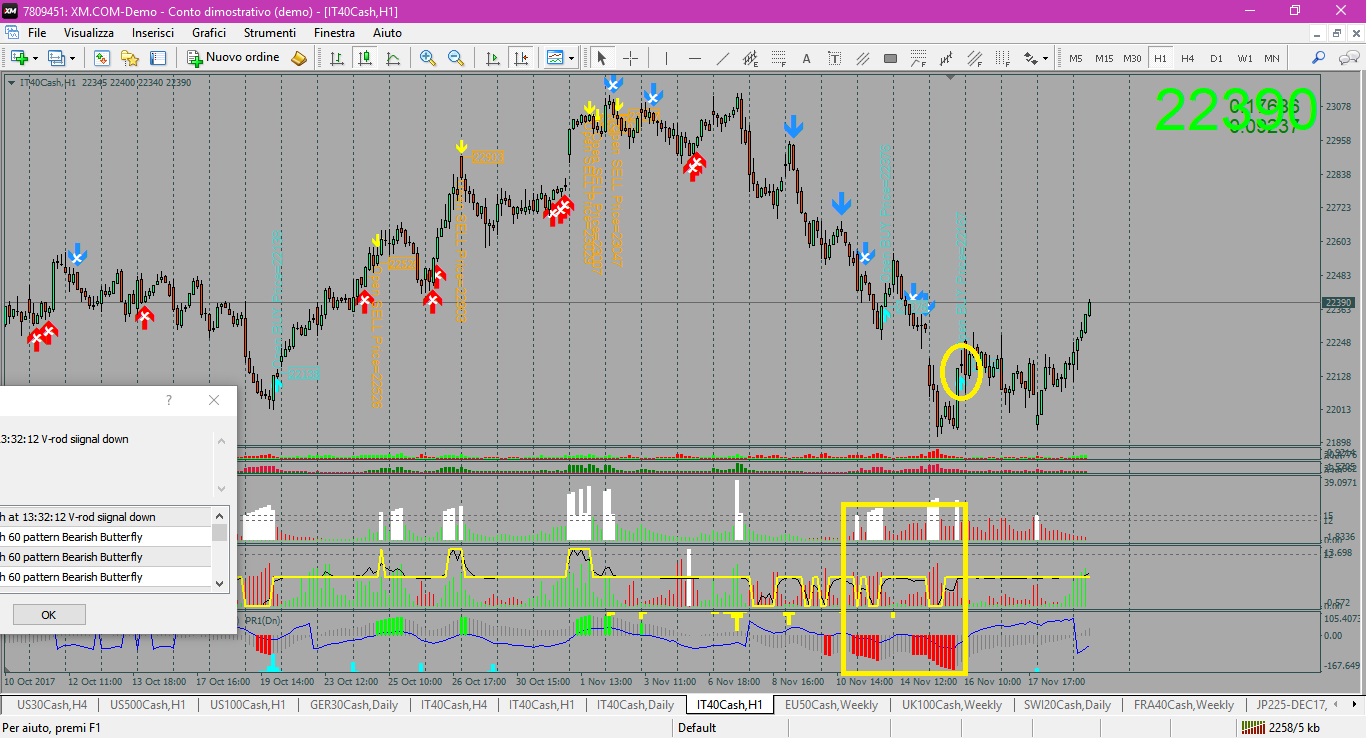Expand the New Chart dropdown arrow
Image resolution: width=1366 pixels, height=738 pixels.
click(x=34, y=58)
